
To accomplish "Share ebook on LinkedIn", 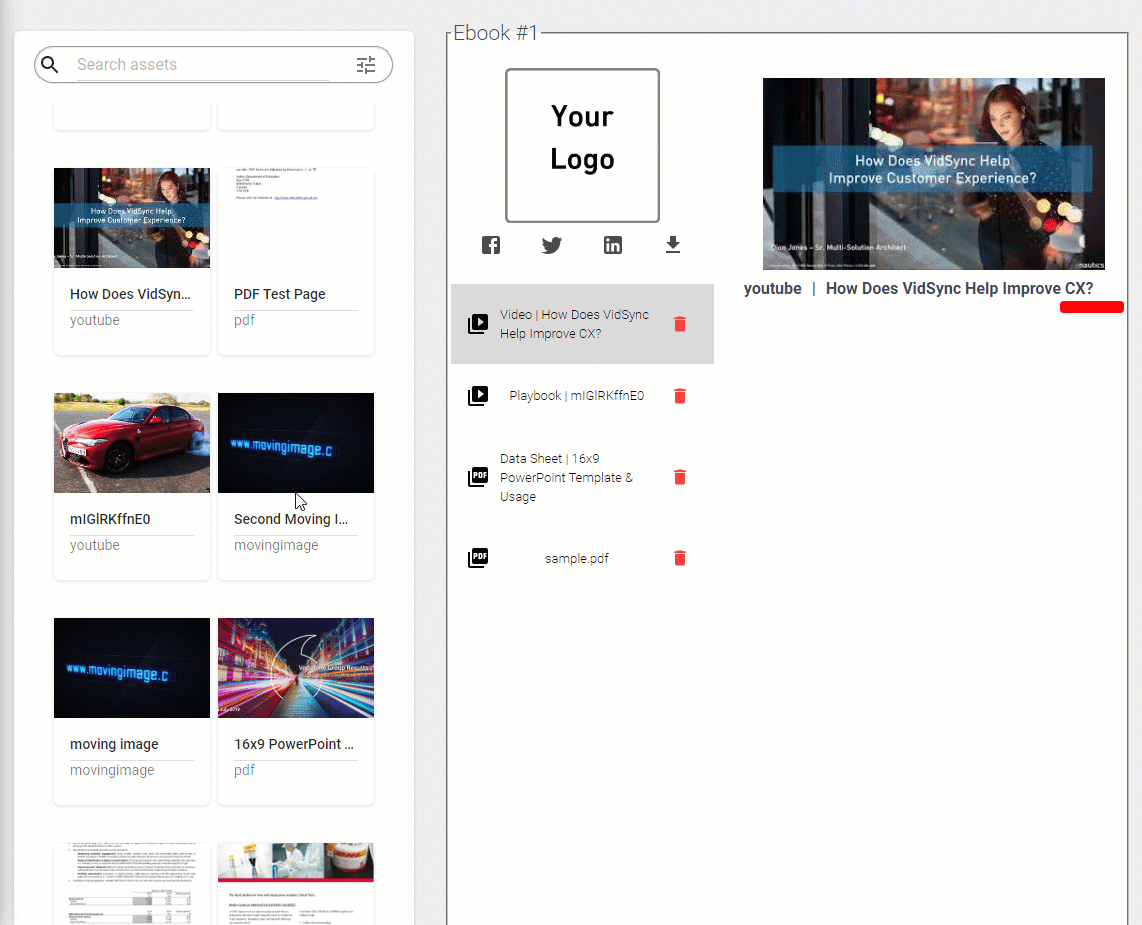I will [x=613, y=245].
